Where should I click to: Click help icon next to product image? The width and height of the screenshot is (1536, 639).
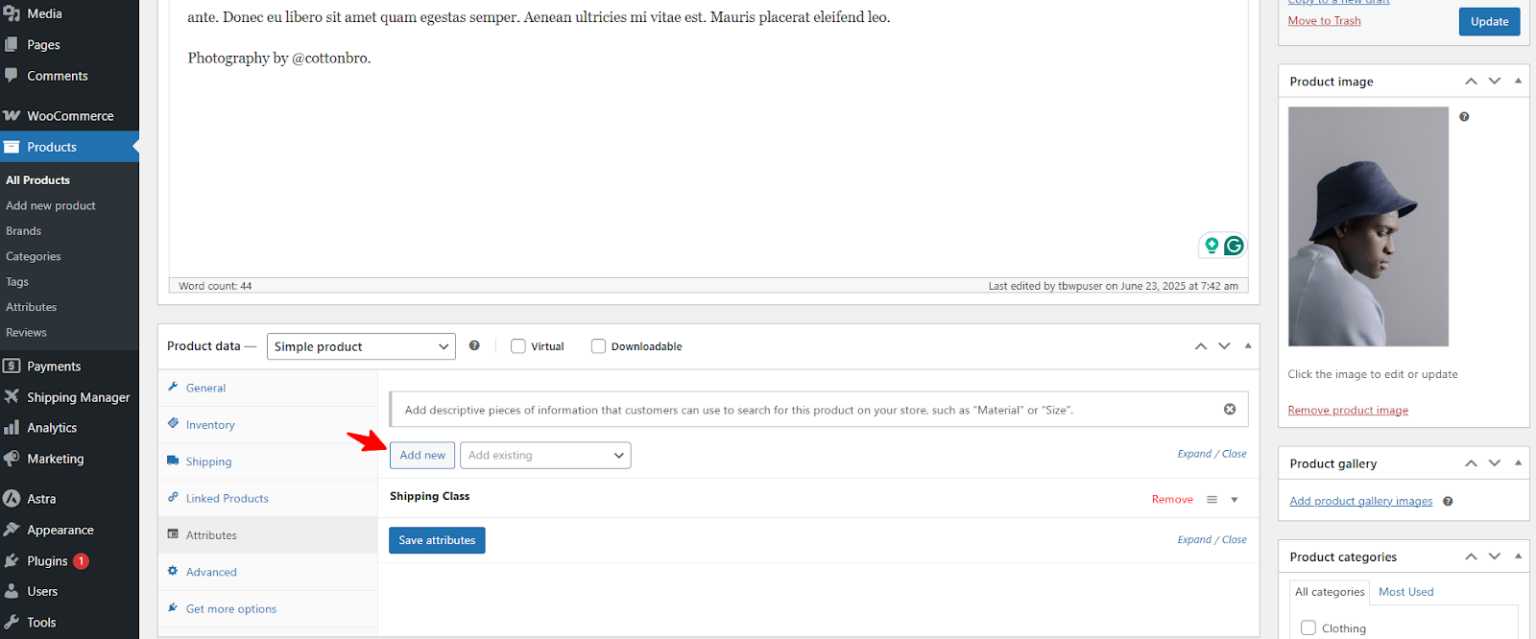[1464, 117]
